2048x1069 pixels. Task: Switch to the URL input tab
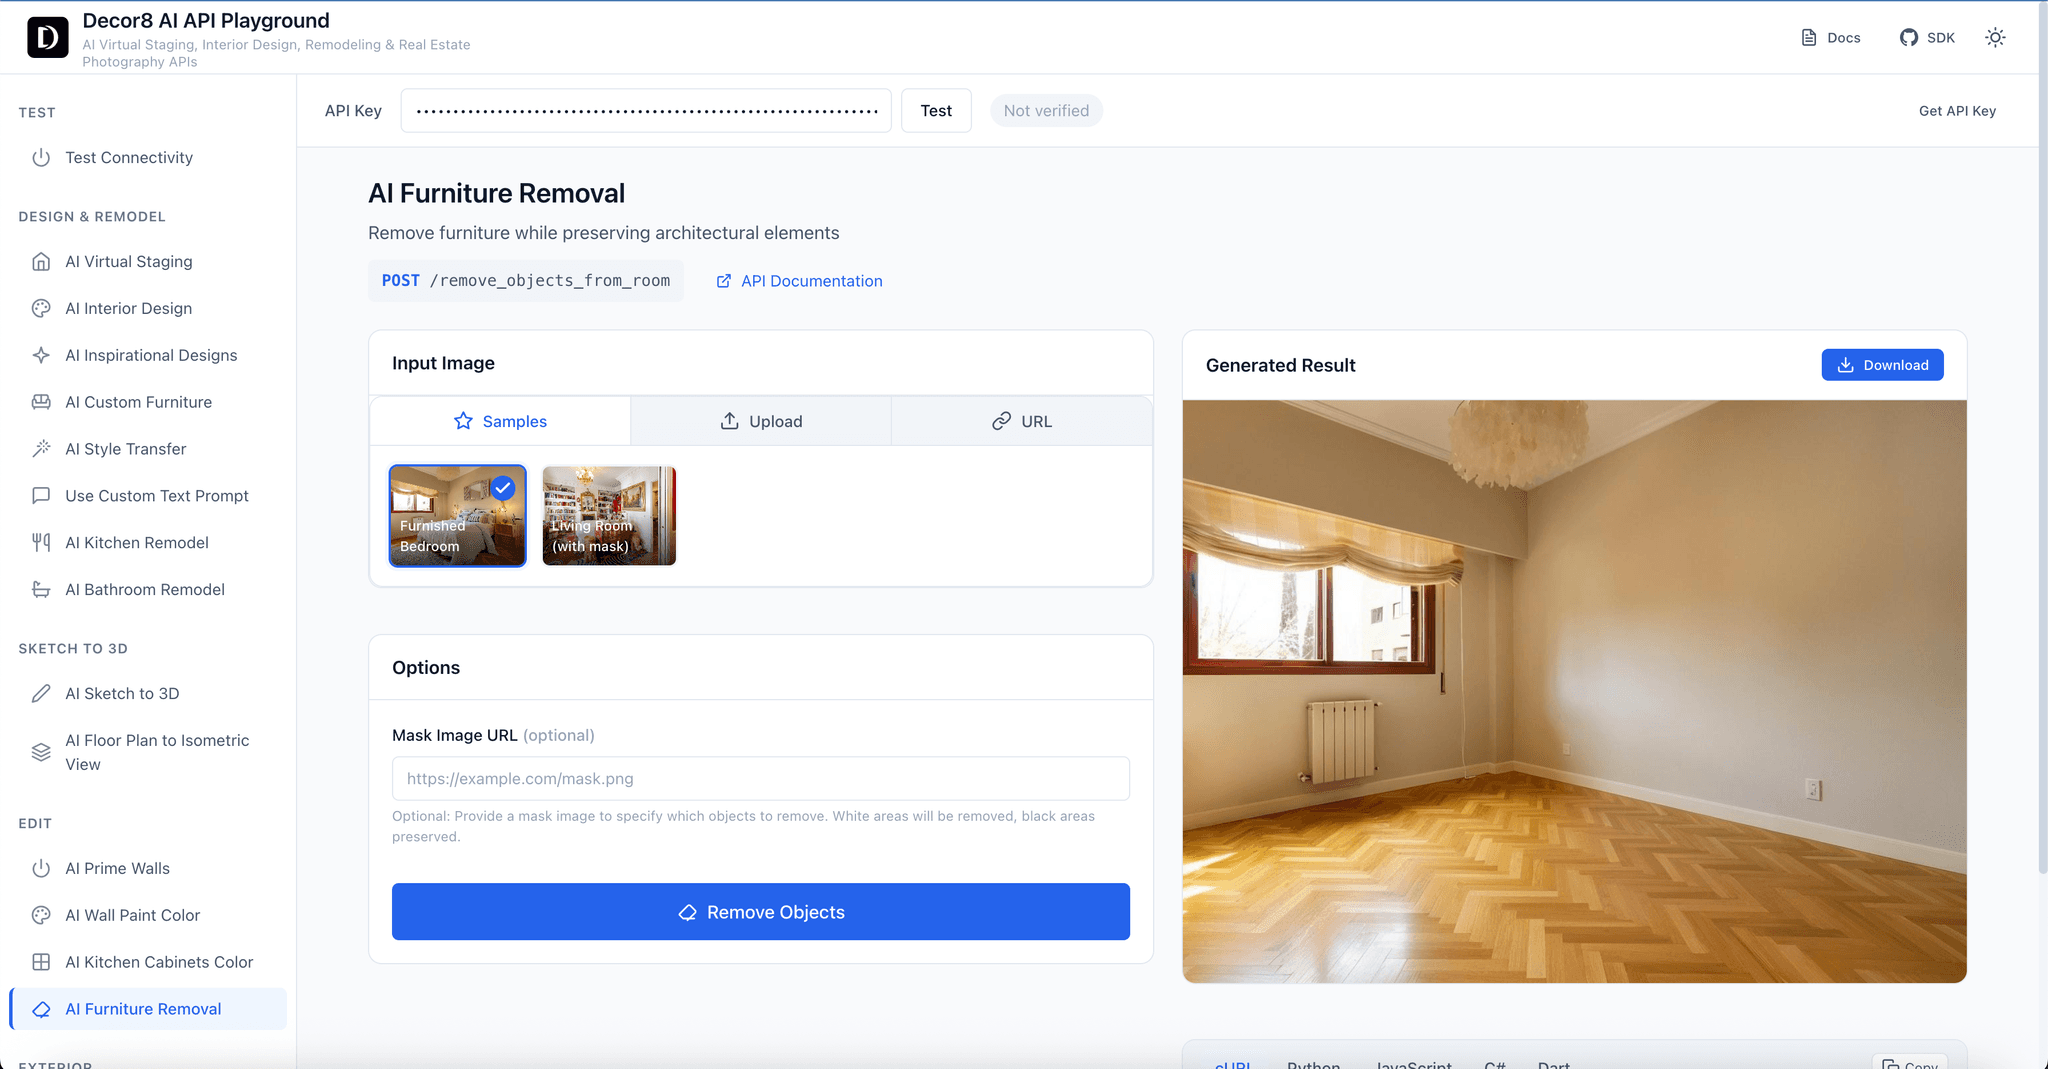[1022, 420]
